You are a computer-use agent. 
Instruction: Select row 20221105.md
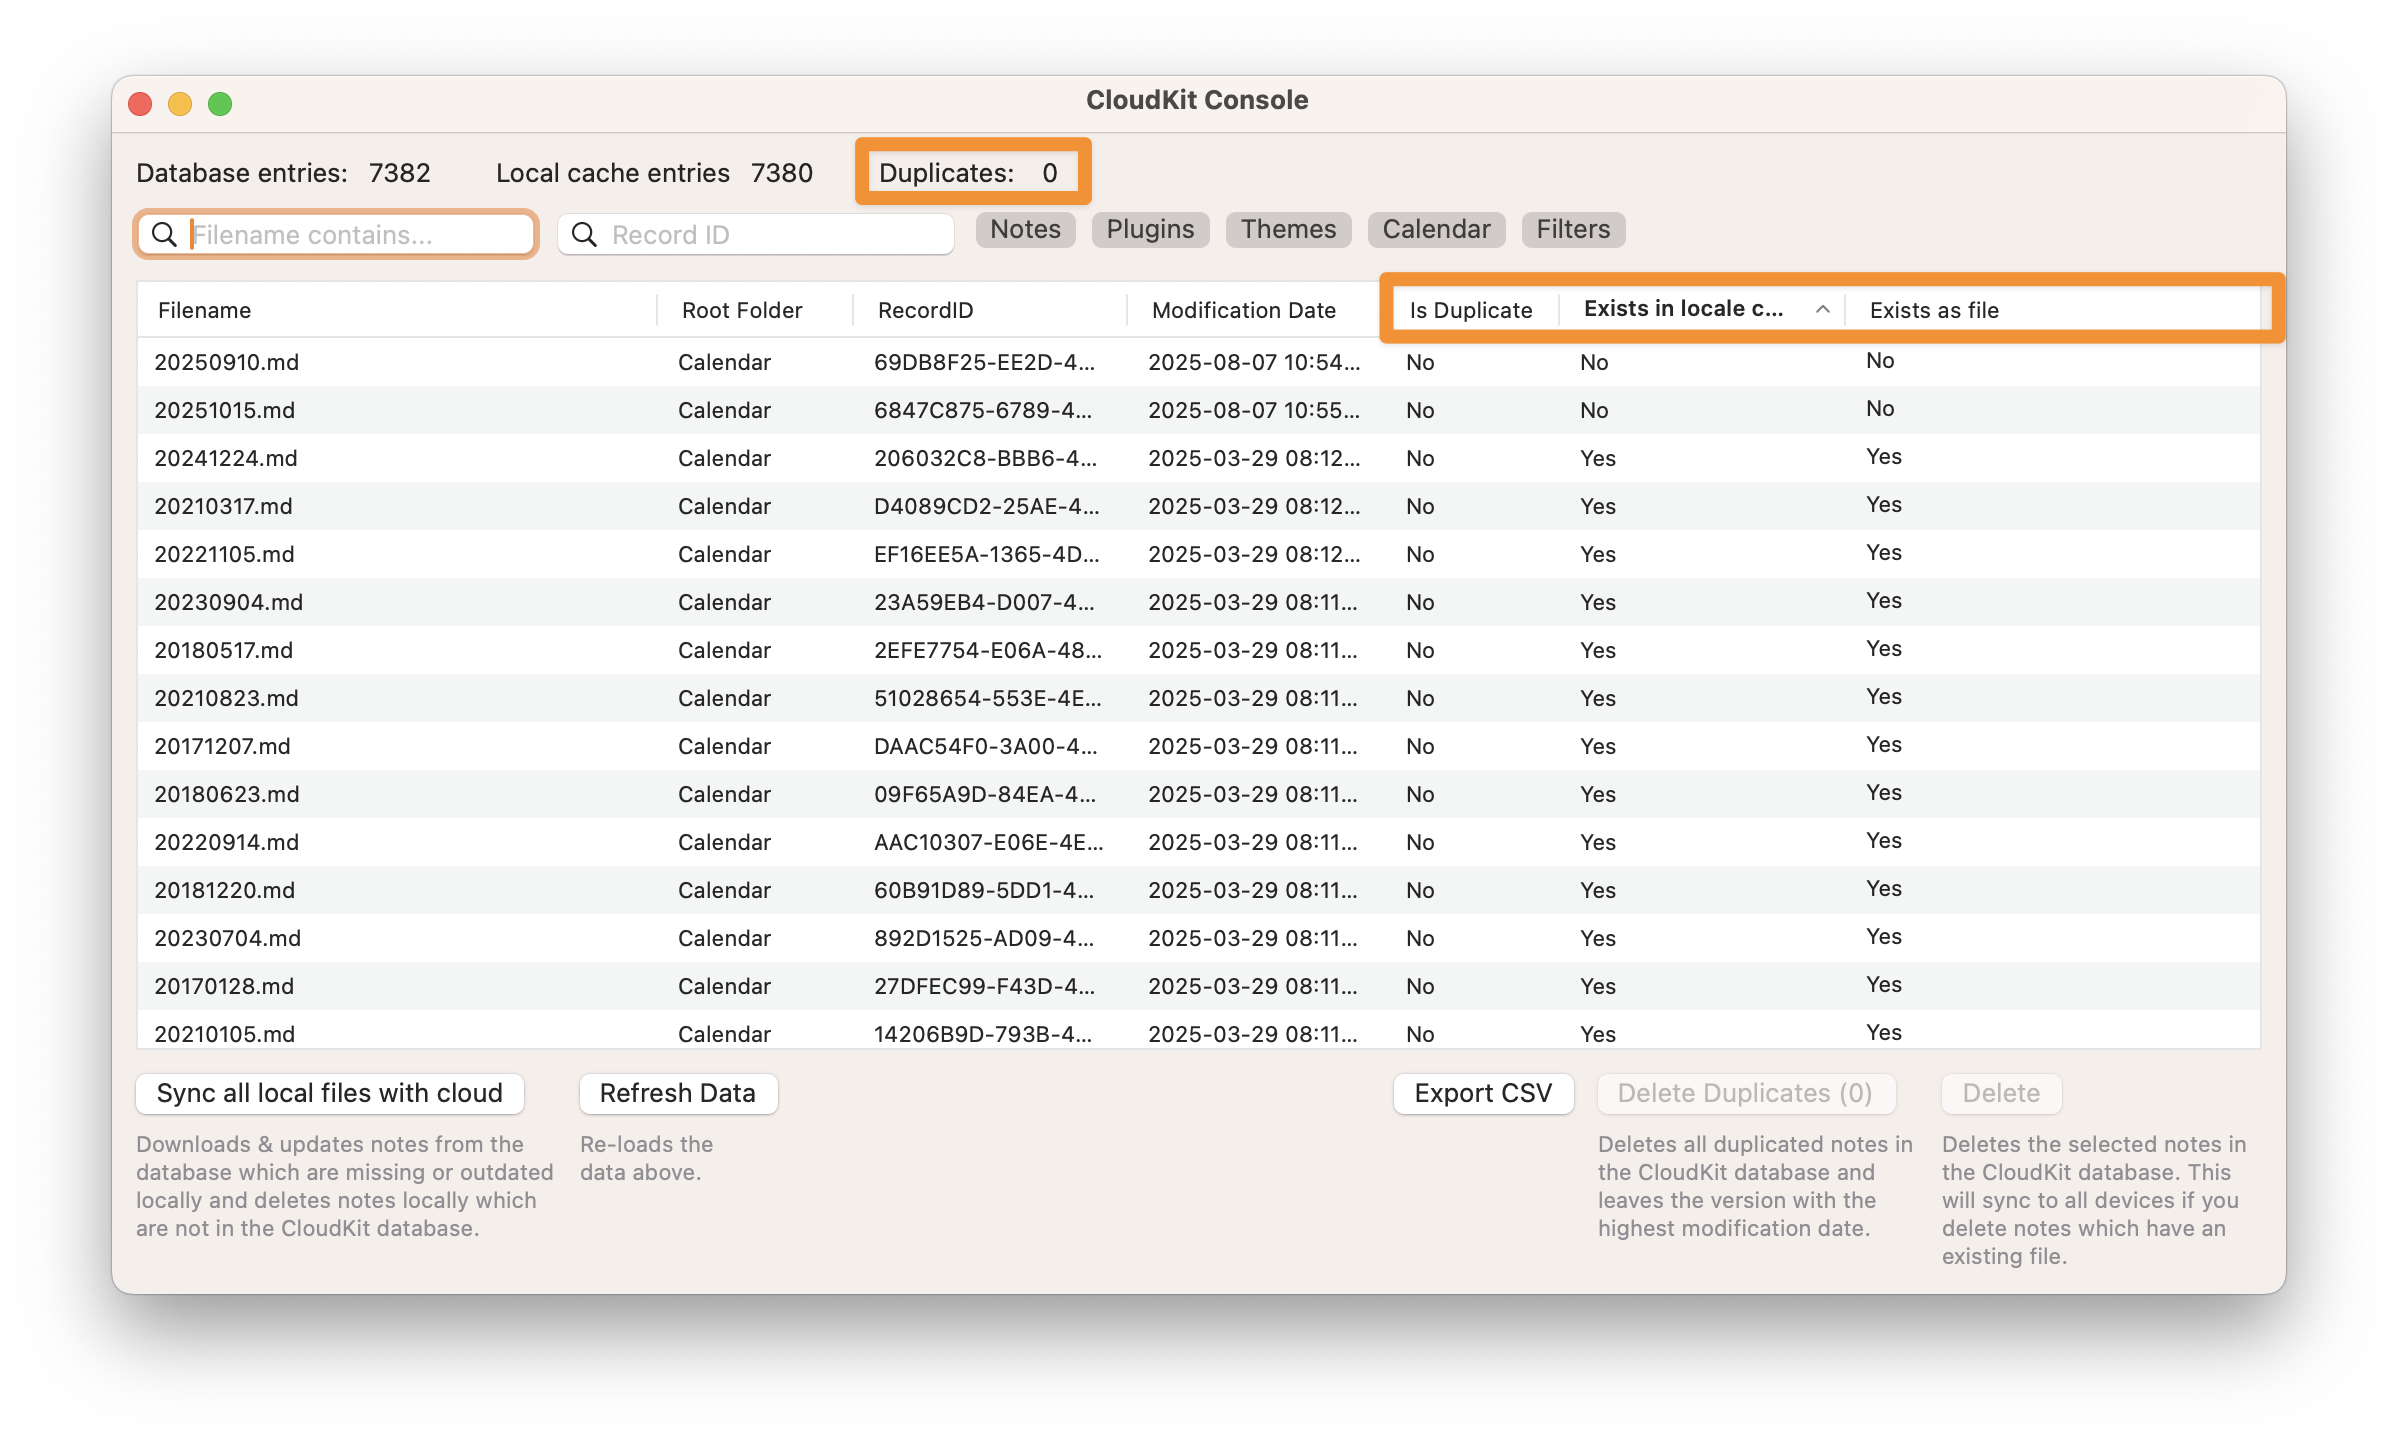pos(1198,554)
